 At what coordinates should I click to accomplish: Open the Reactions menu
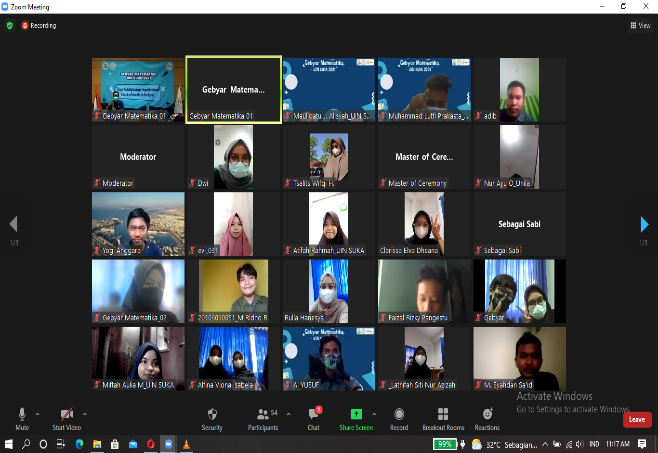click(487, 419)
